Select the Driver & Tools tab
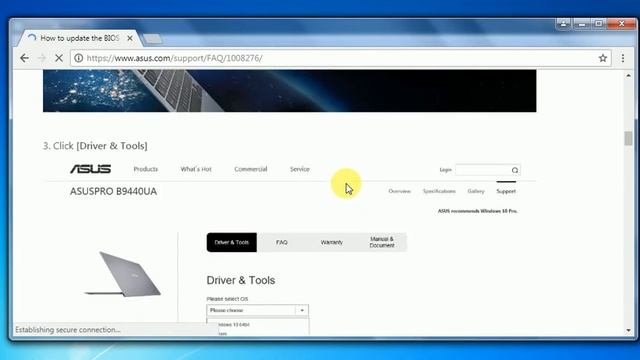The height and width of the screenshot is (360, 640). click(231, 242)
